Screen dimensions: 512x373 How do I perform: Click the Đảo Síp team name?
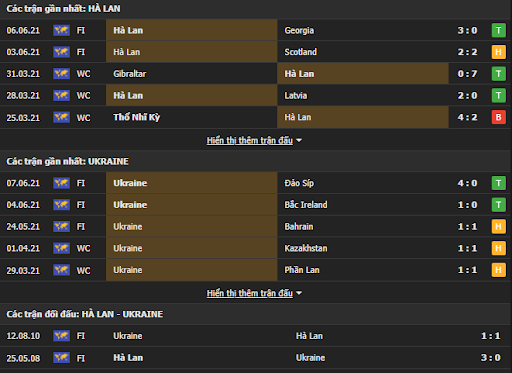[299, 183]
